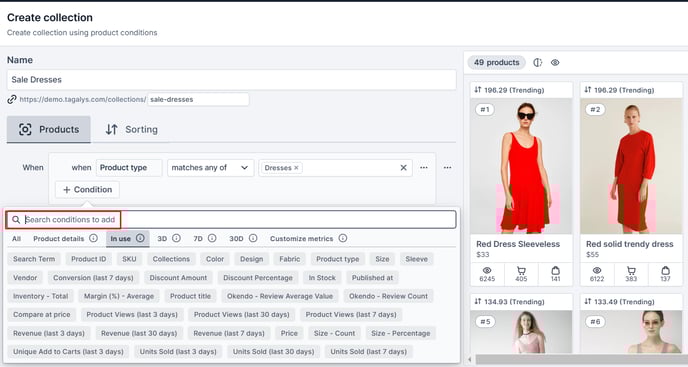Add the In Stock condition

pyautogui.click(x=322, y=278)
